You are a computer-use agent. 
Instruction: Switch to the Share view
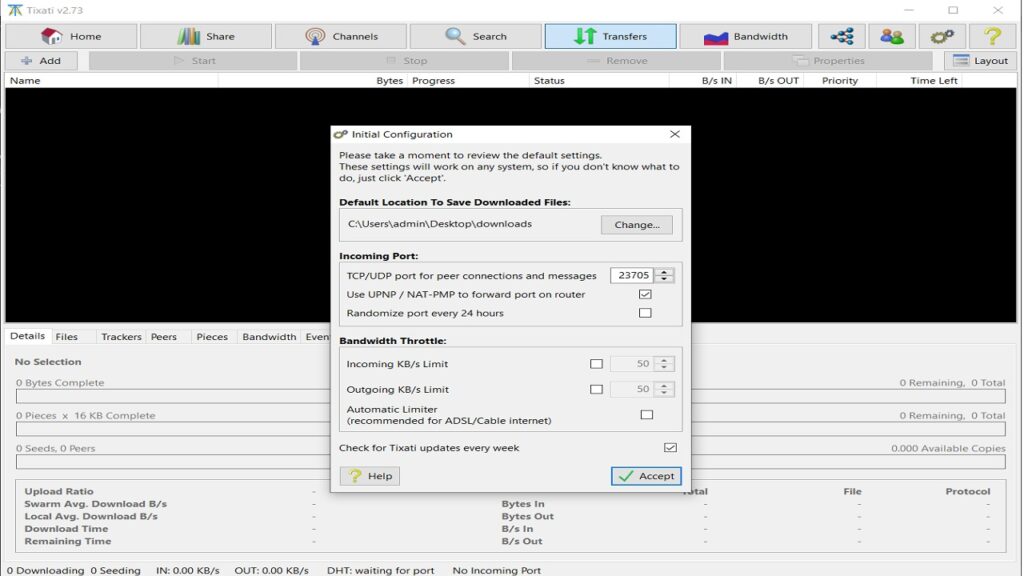206,36
